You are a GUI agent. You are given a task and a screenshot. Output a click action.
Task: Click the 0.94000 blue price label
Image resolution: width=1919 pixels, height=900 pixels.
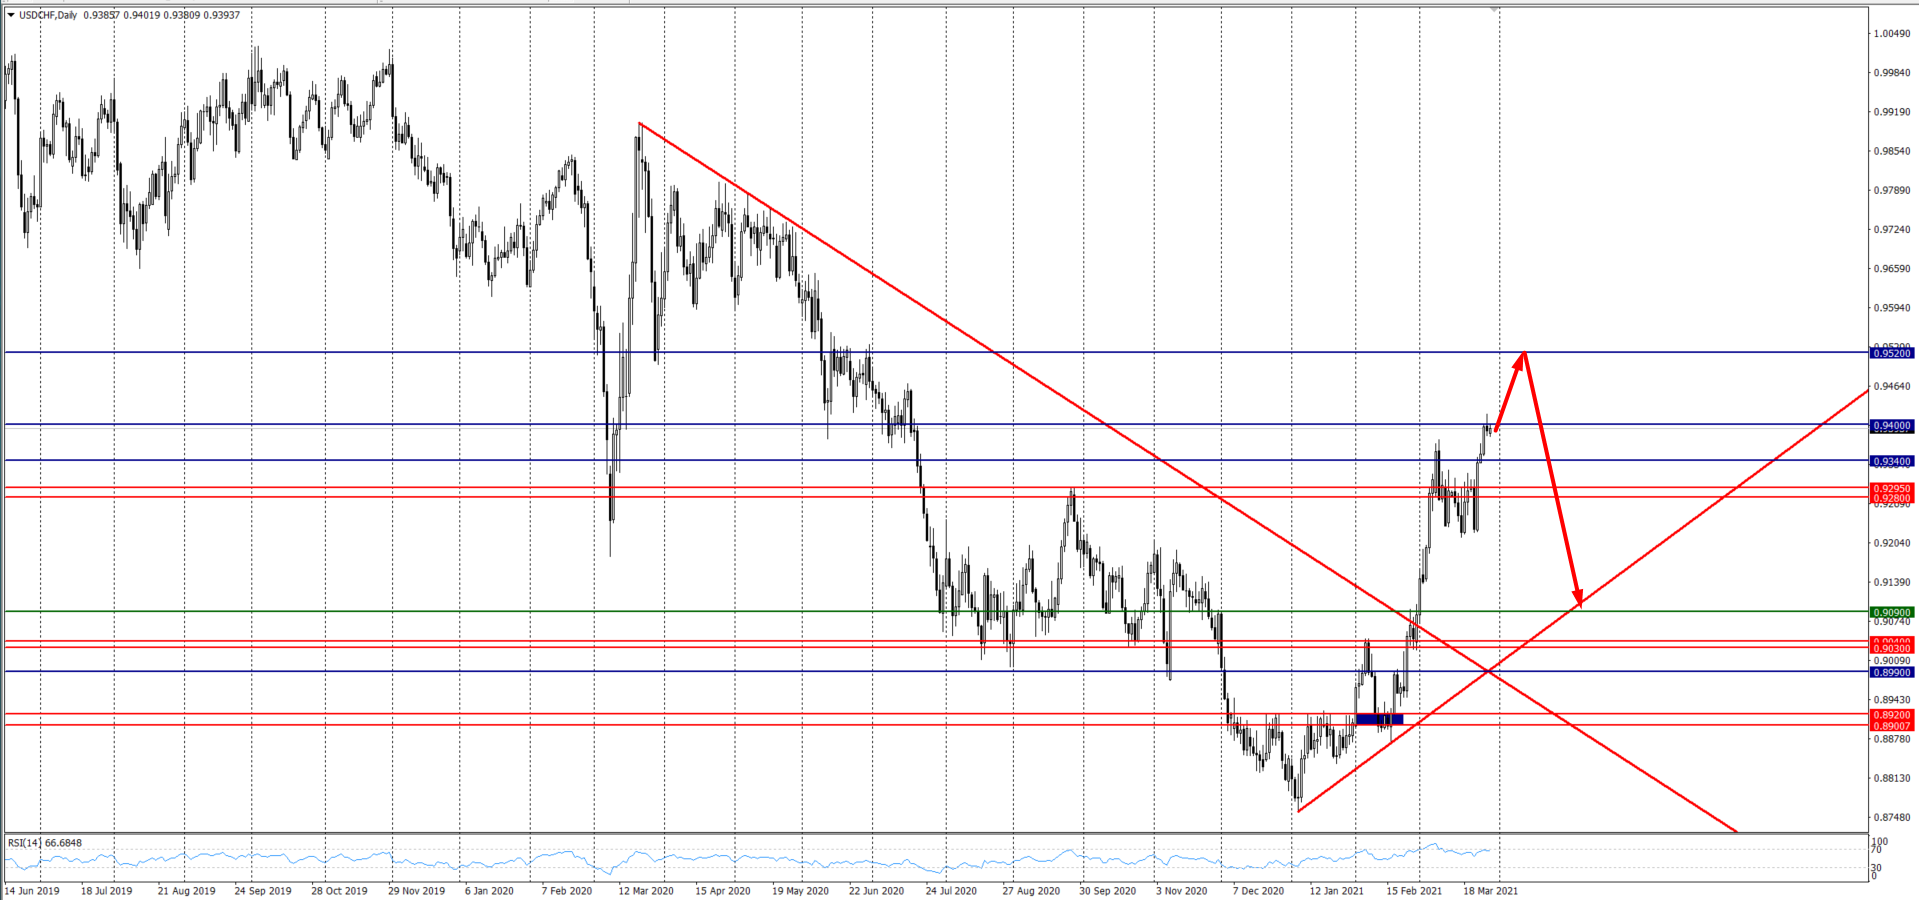[x=1891, y=426]
